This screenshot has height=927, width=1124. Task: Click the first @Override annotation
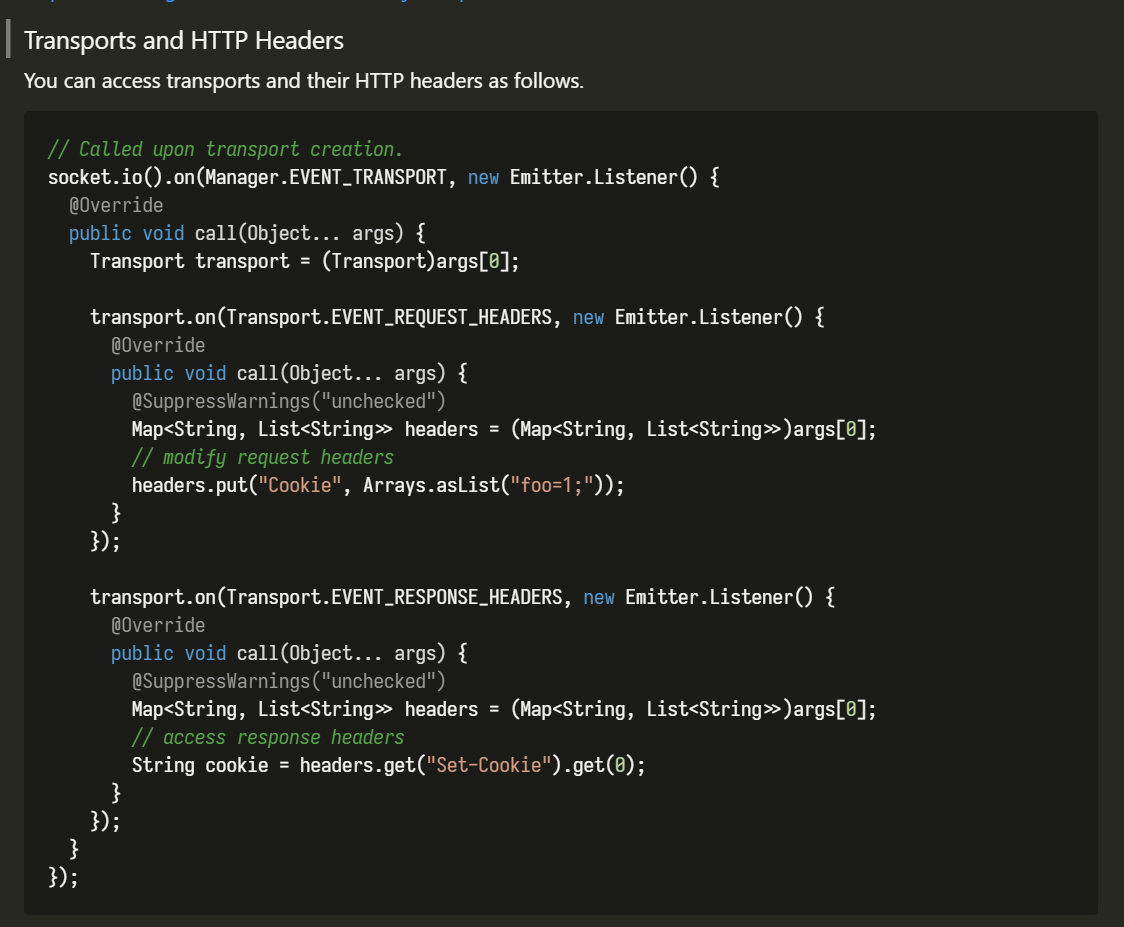116,205
